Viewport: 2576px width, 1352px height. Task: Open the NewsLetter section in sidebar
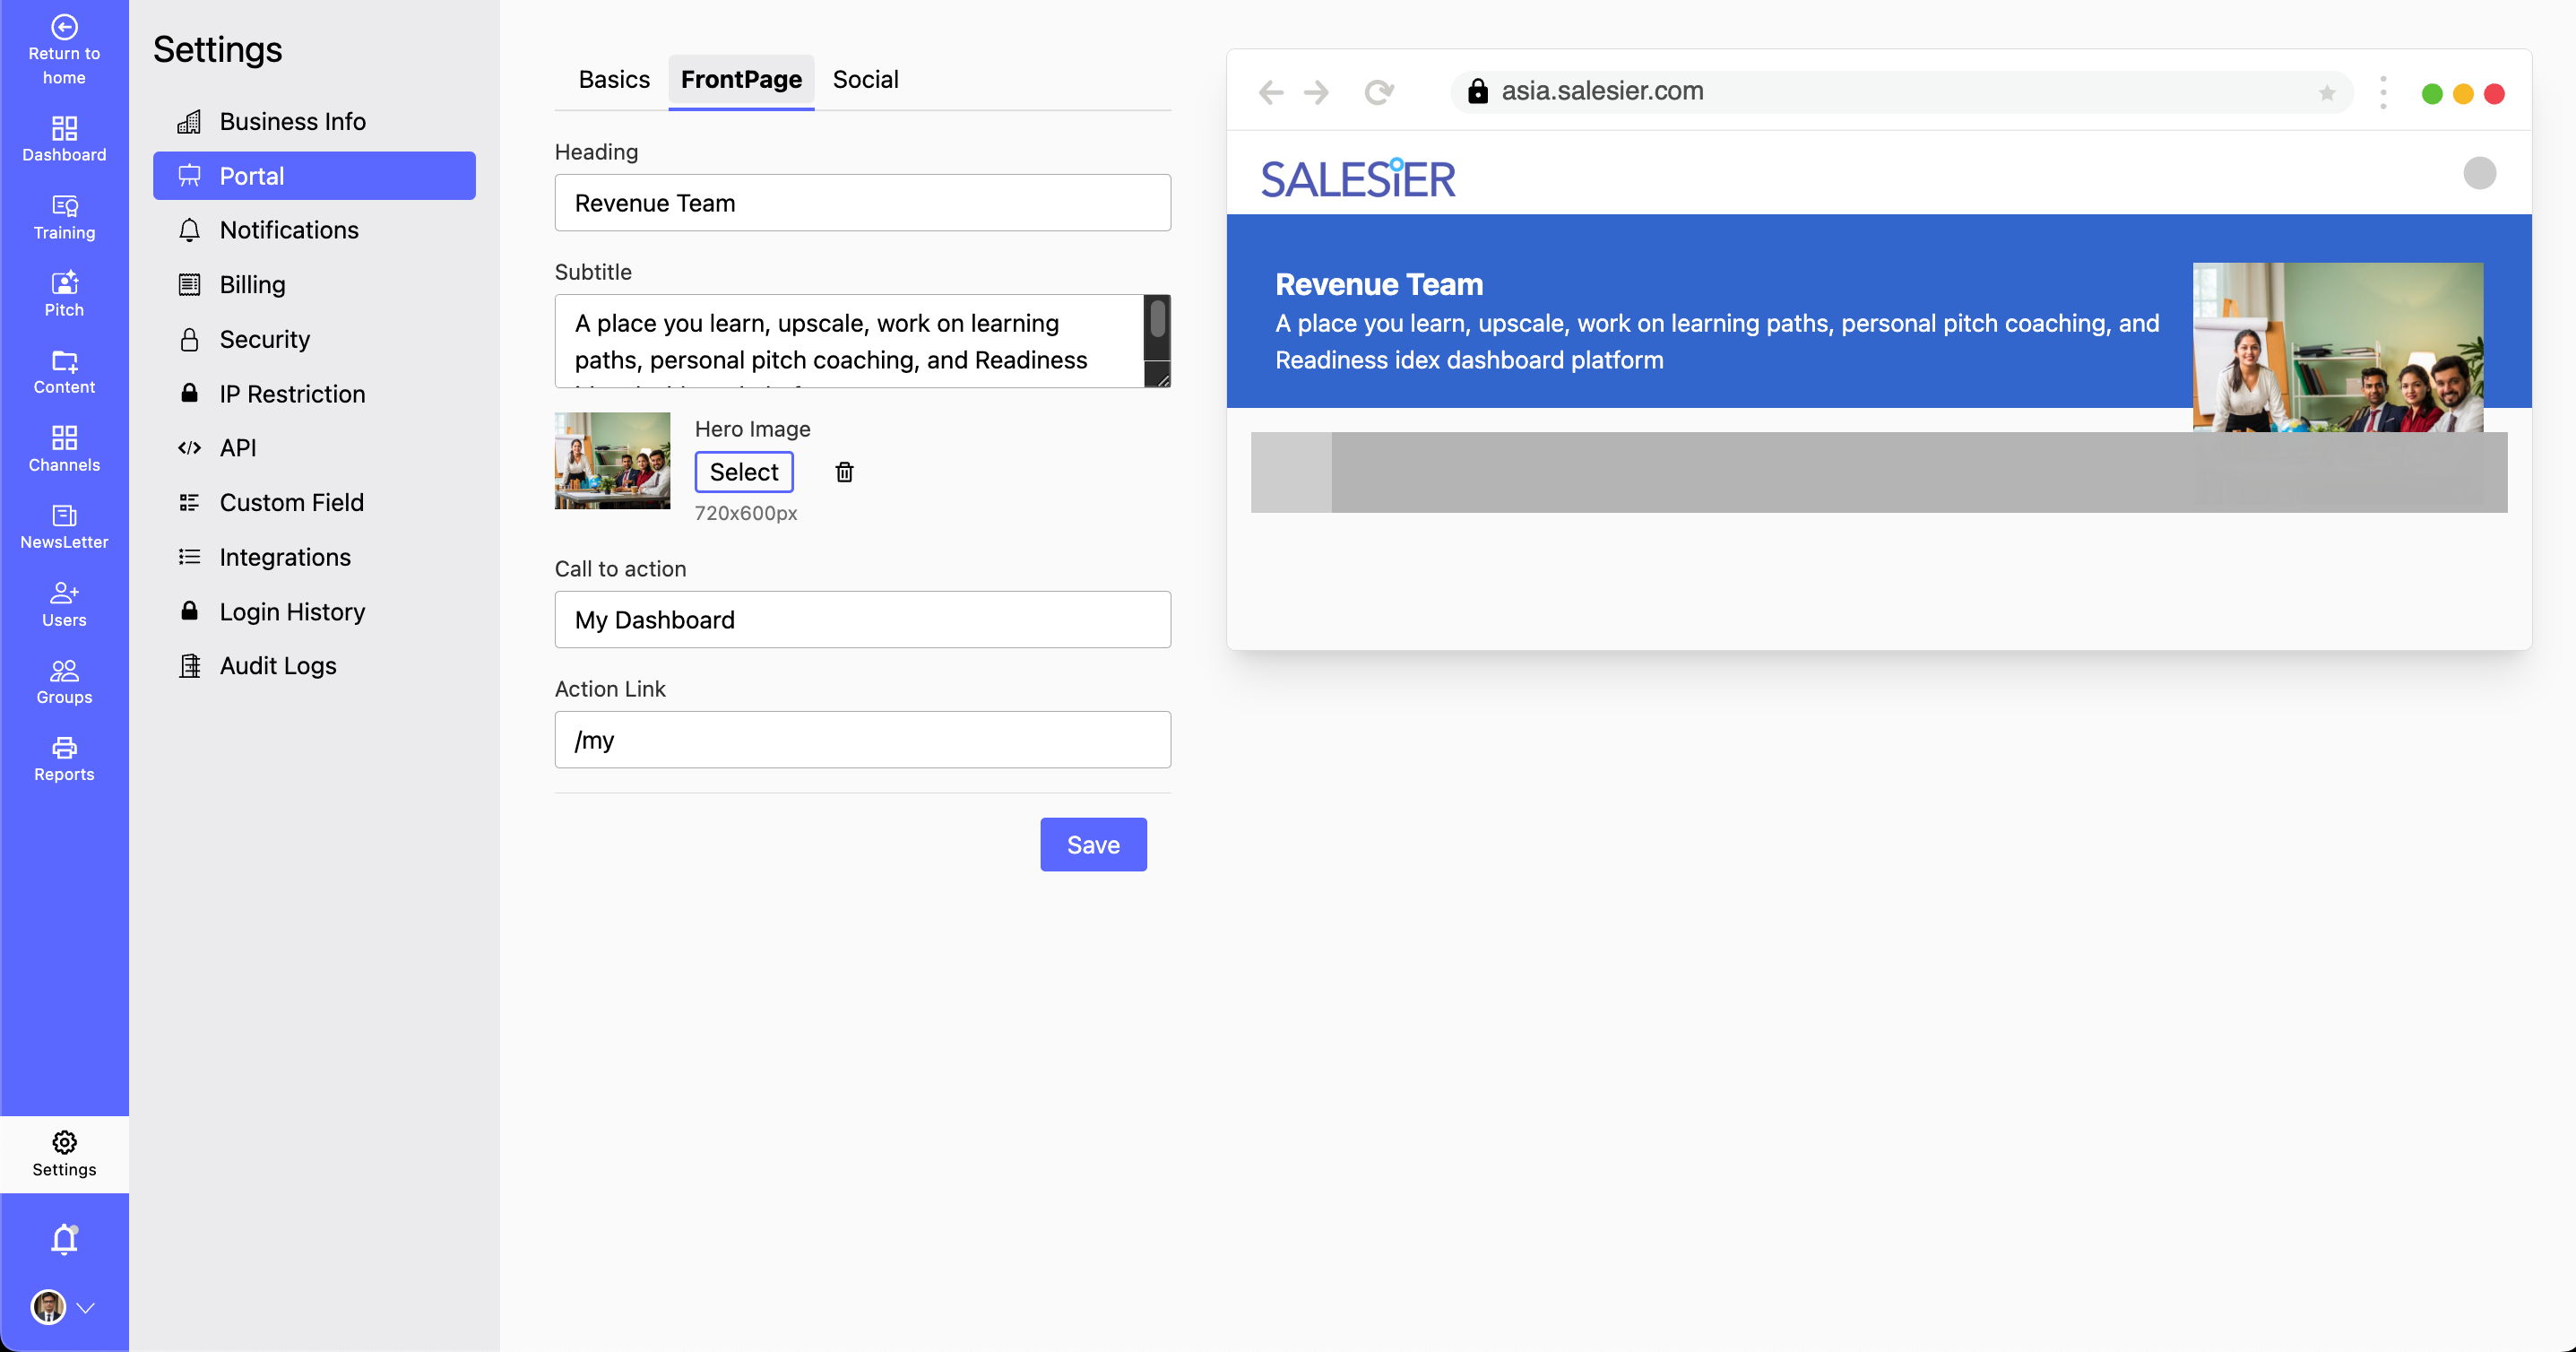63,526
